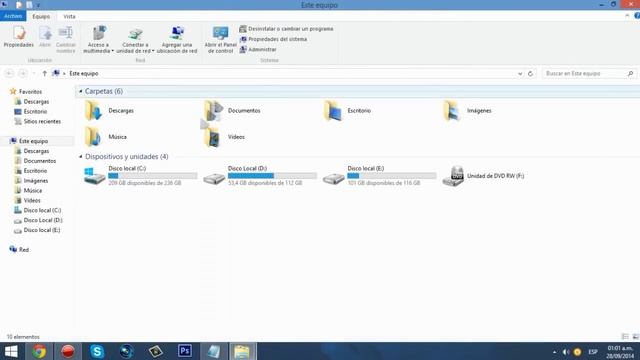Image resolution: width=640 pixels, height=360 pixels.
Task: Open the Explorer help icon
Action: point(637,16)
